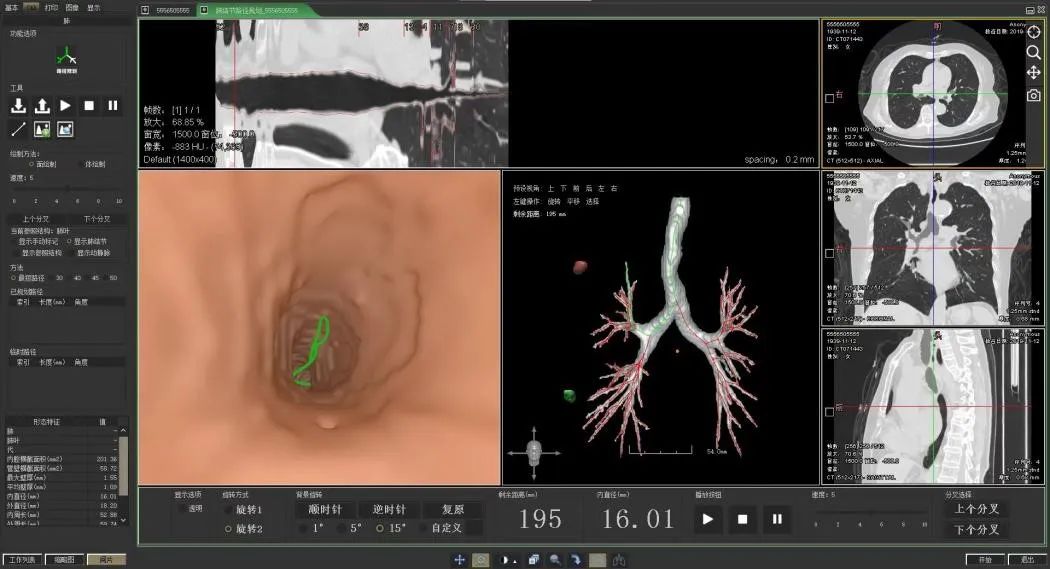Click the import (download arrow) tool icon
This screenshot has width=1050, height=569.
(19, 105)
